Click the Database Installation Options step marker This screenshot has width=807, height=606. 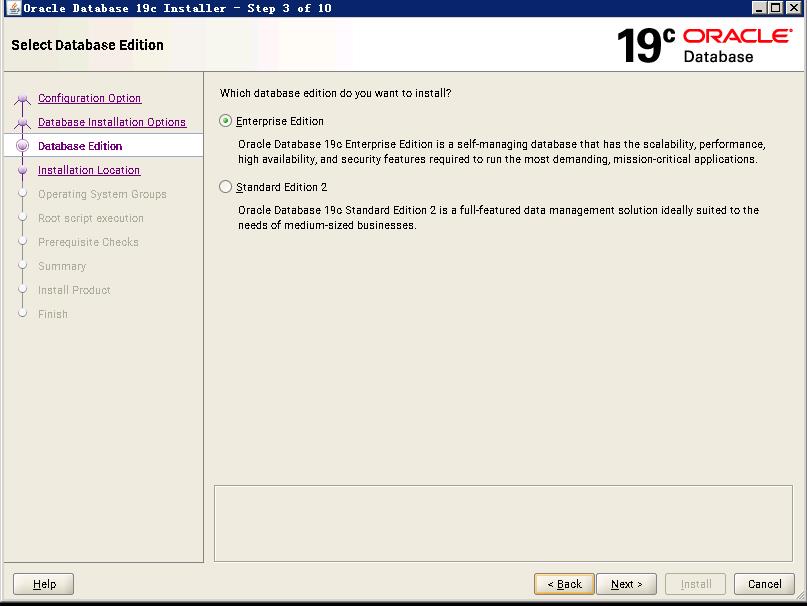[x=22, y=123]
